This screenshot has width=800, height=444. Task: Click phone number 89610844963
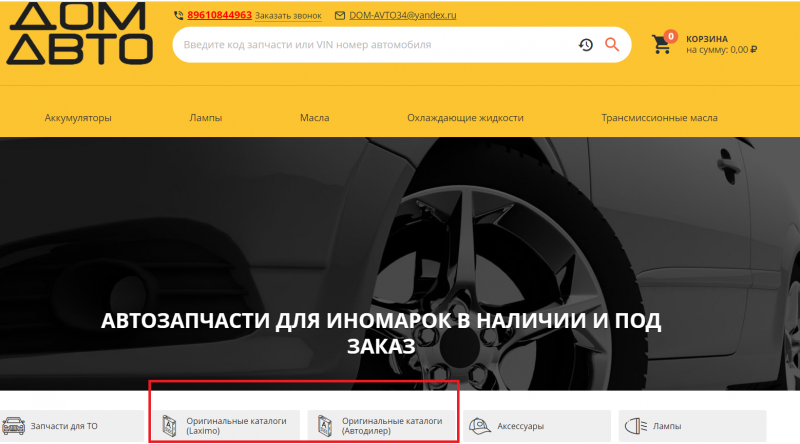pyautogui.click(x=219, y=16)
